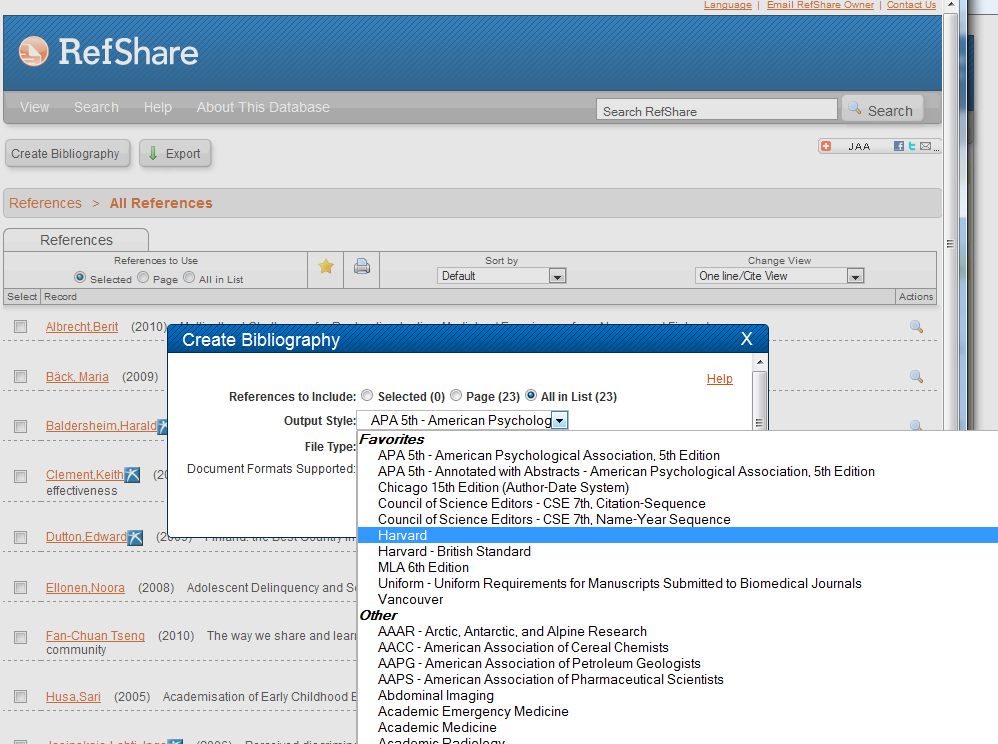998x744 pixels.
Task: Select 'AAAR - Arctic, Antarctic, and Alpine Research'
Action: click(512, 631)
